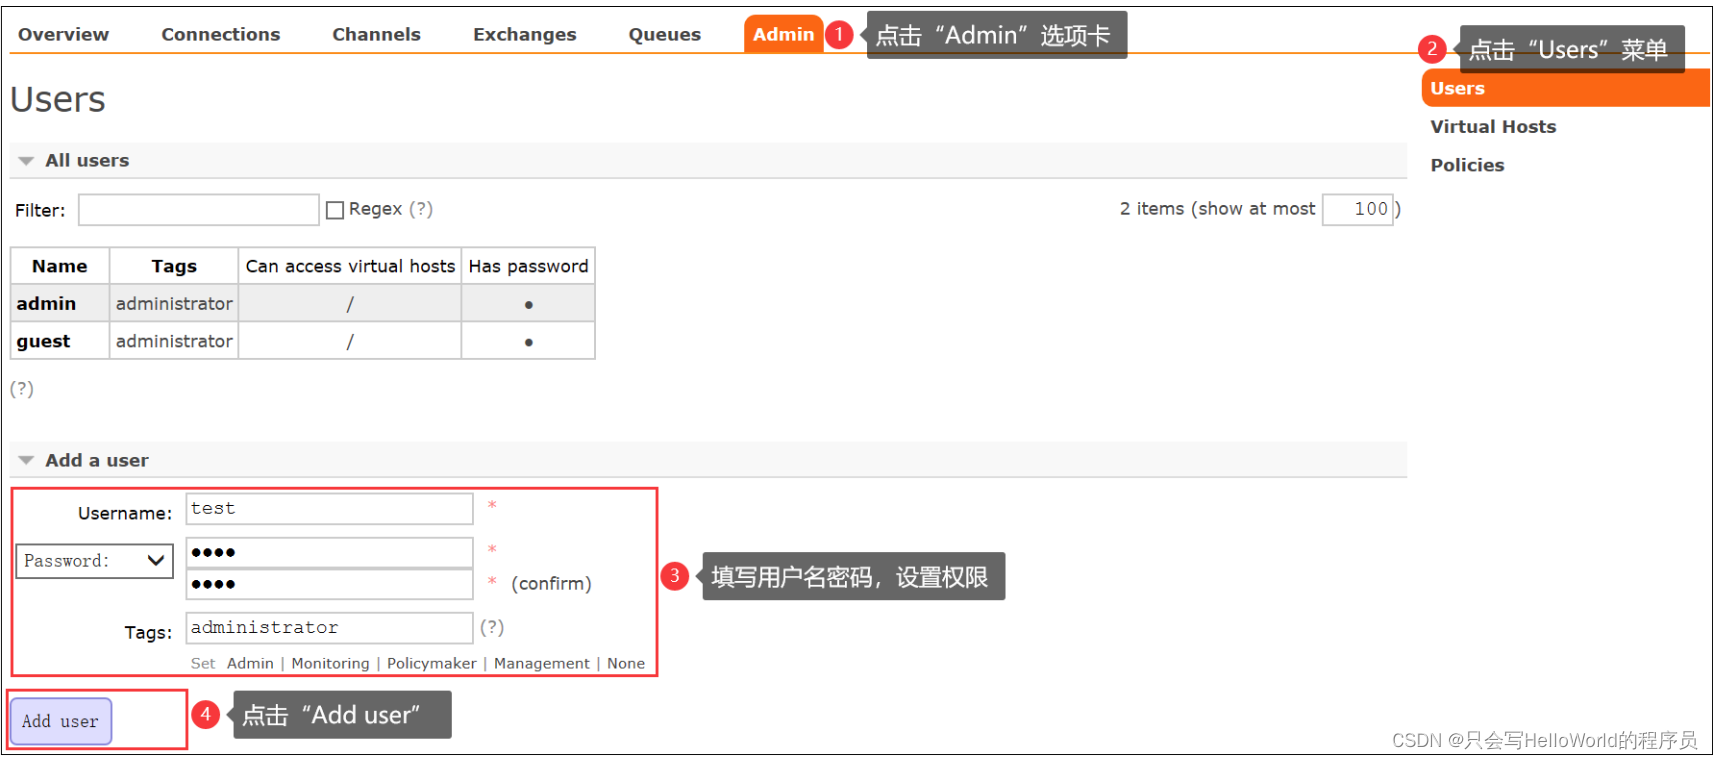Open the Password type dropdown
The image size is (1713, 759).
(x=94, y=561)
